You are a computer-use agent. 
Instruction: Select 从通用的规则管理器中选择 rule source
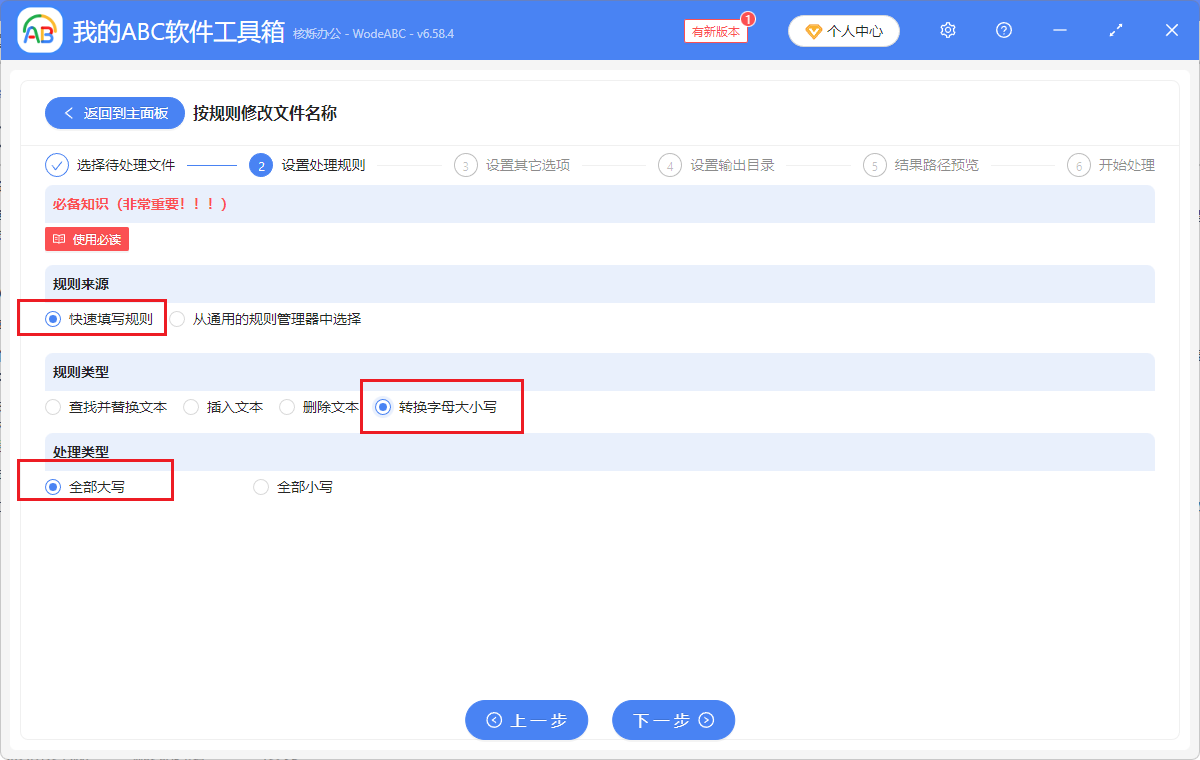click(x=176, y=318)
